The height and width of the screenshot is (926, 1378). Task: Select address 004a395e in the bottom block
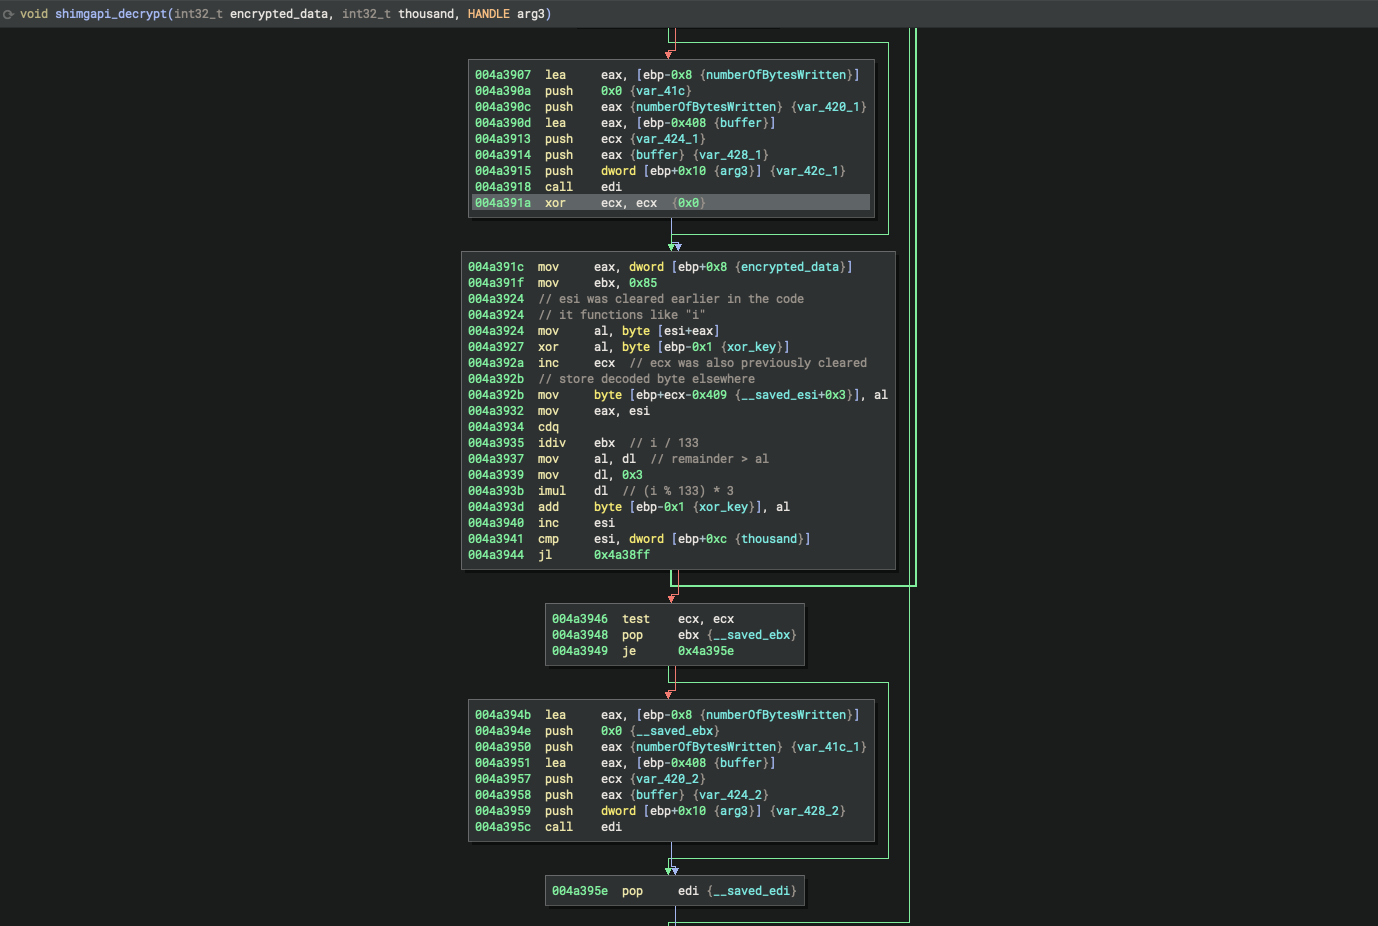pyautogui.click(x=580, y=891)
